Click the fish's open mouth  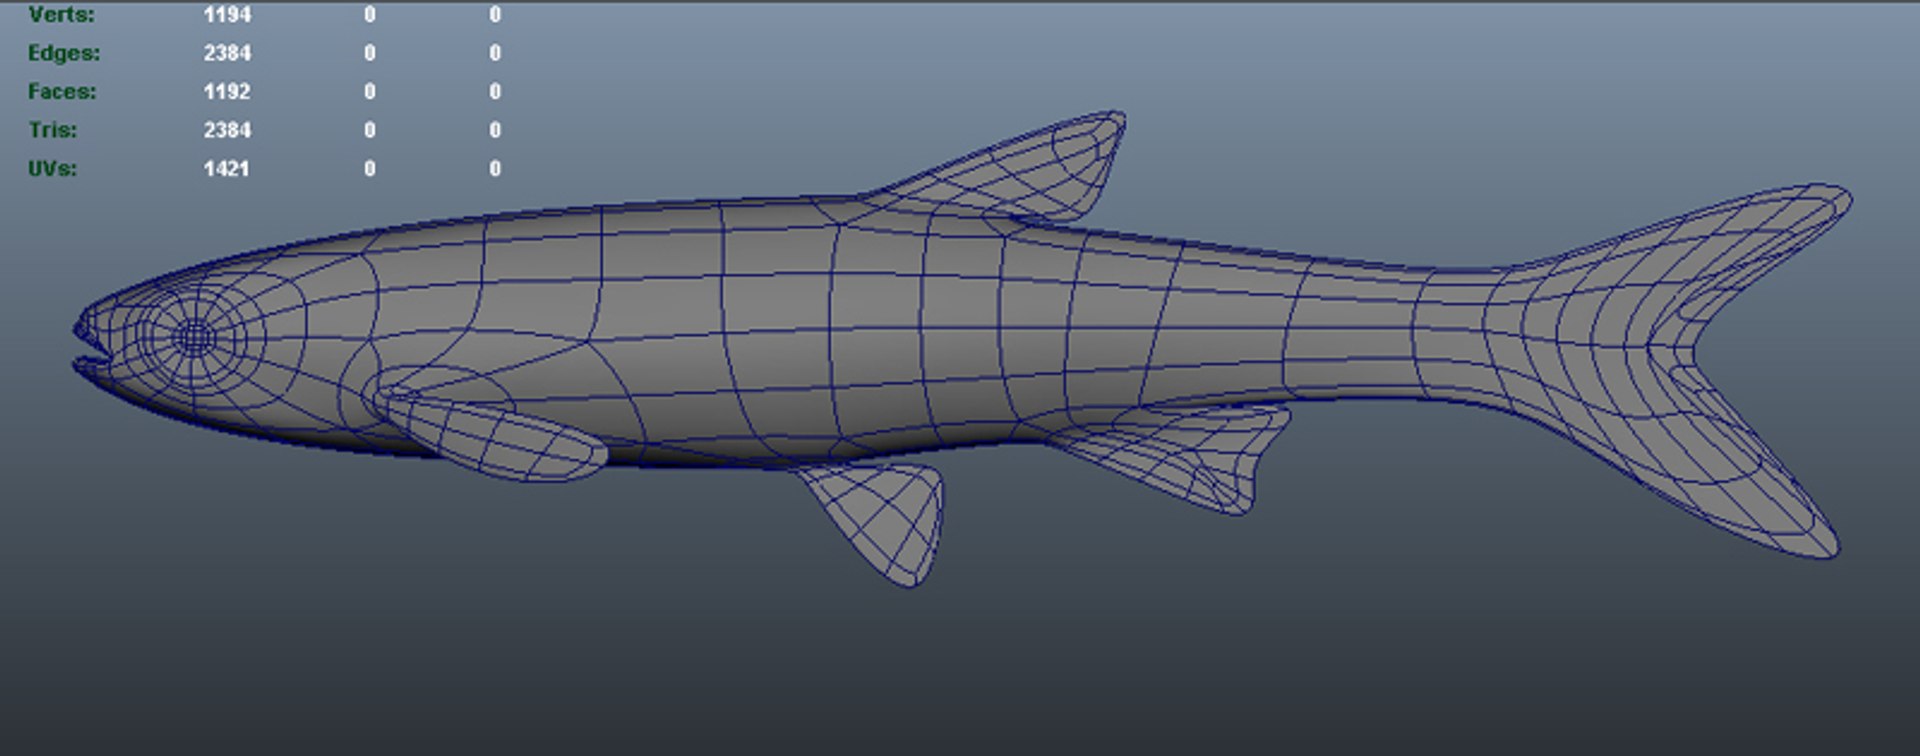tap(92, 350)
